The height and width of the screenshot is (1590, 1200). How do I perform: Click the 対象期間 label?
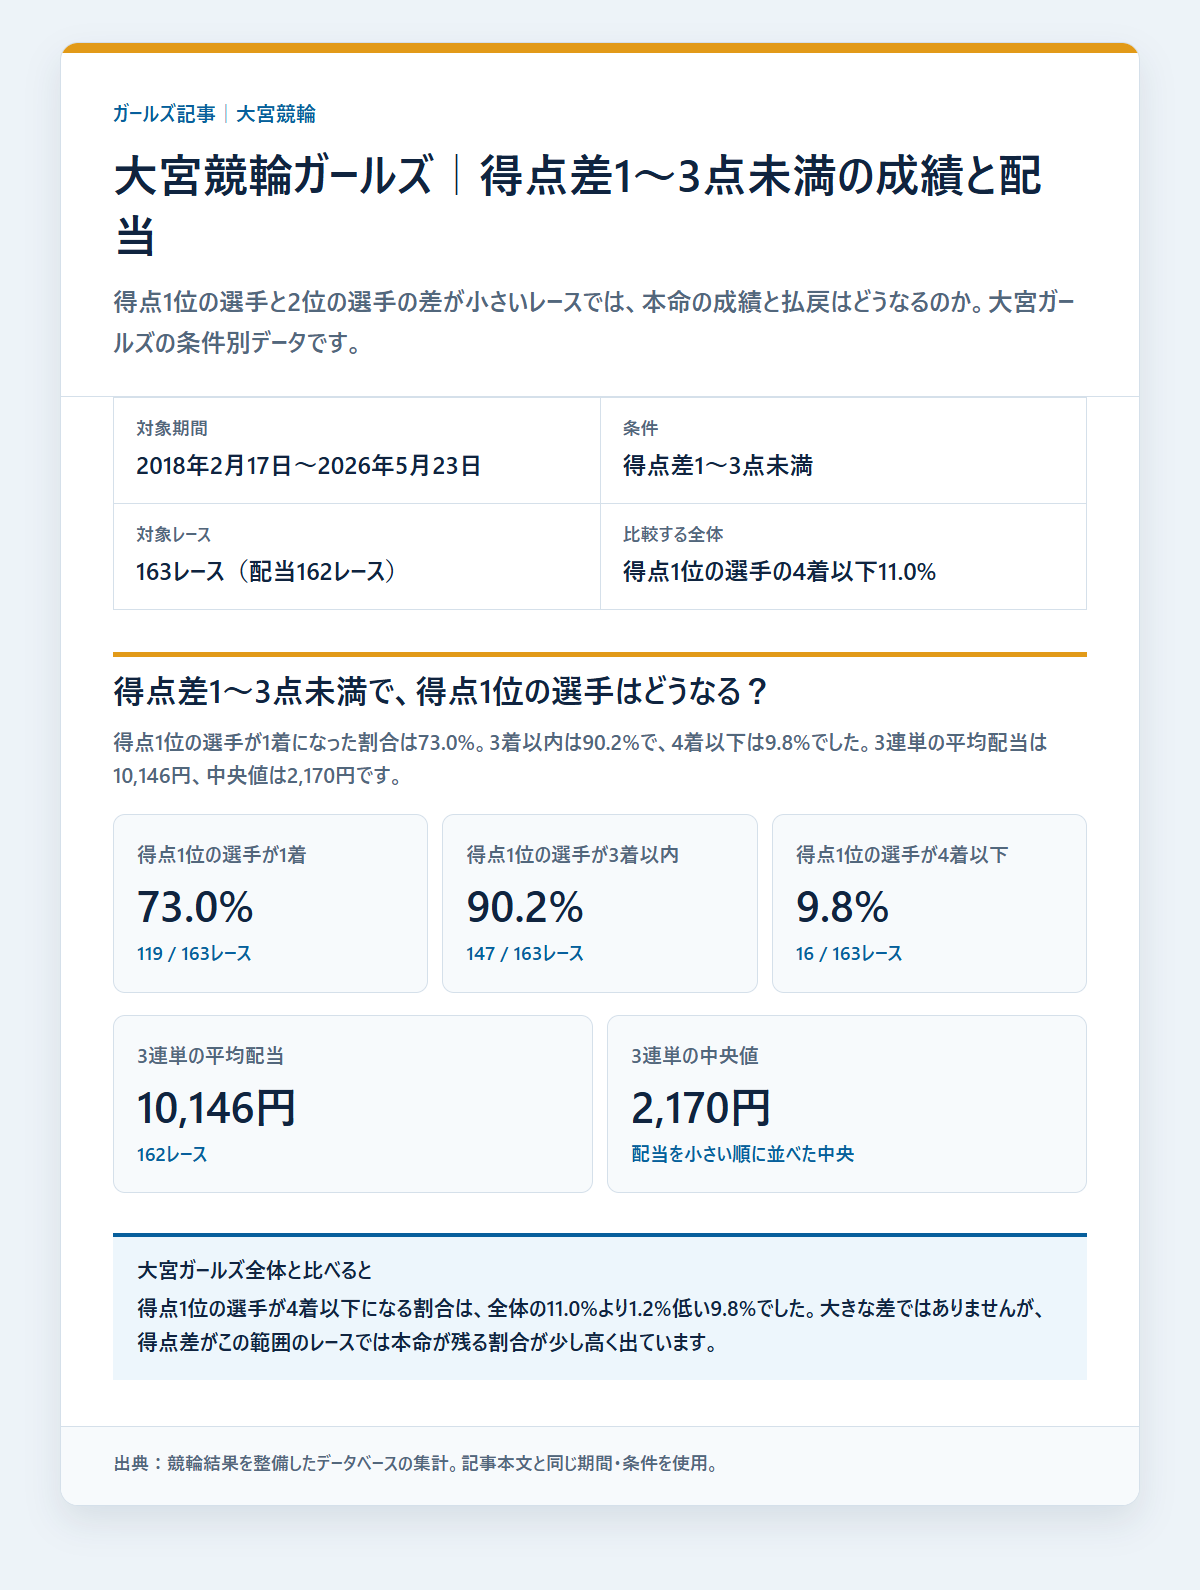click(x=172, y=428)
